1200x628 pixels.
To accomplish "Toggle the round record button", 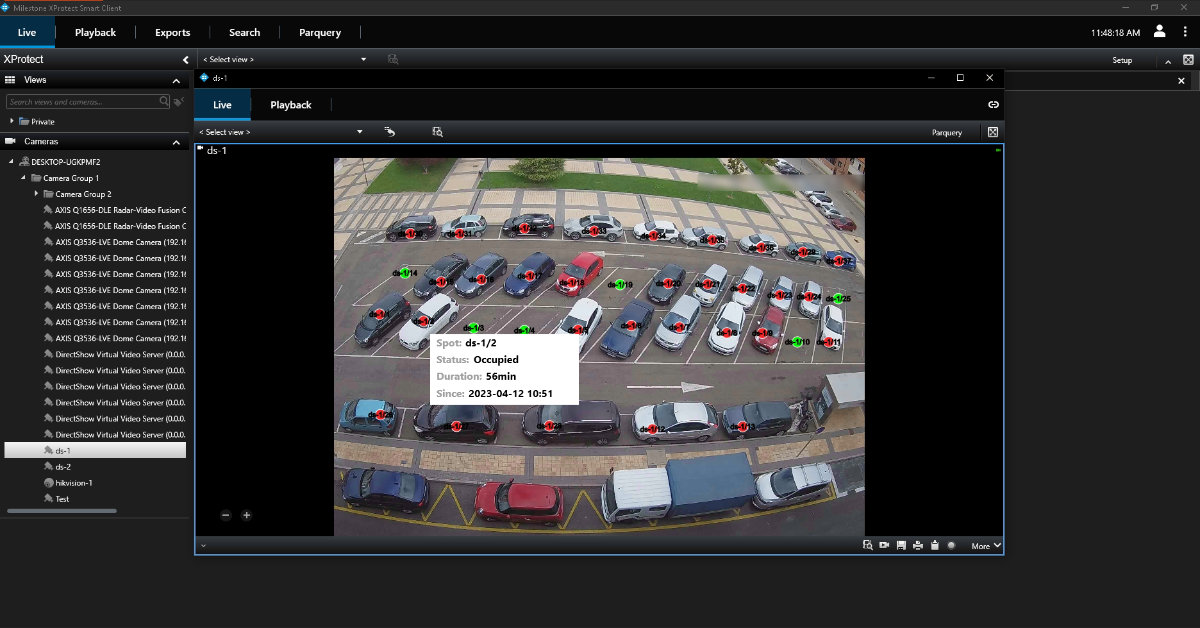I will coord(951,545).
